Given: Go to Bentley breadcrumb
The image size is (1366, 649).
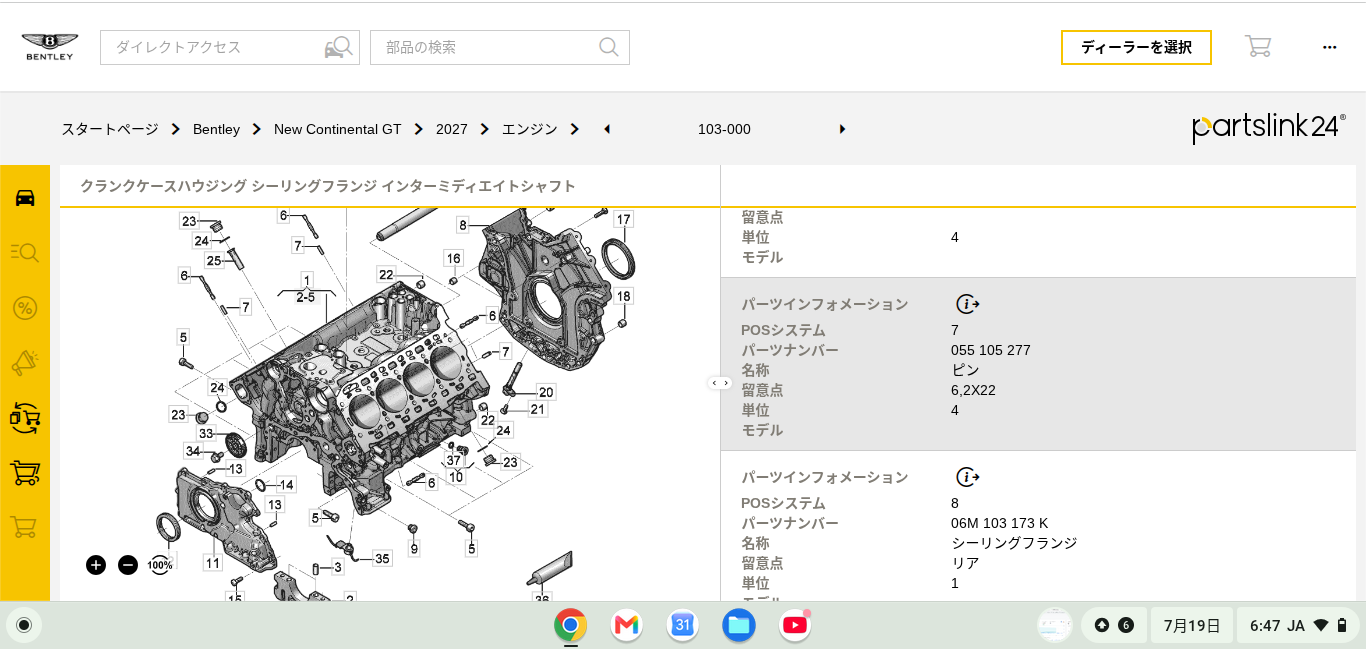Looking at the screenshot, I should (x=216, y=129).
